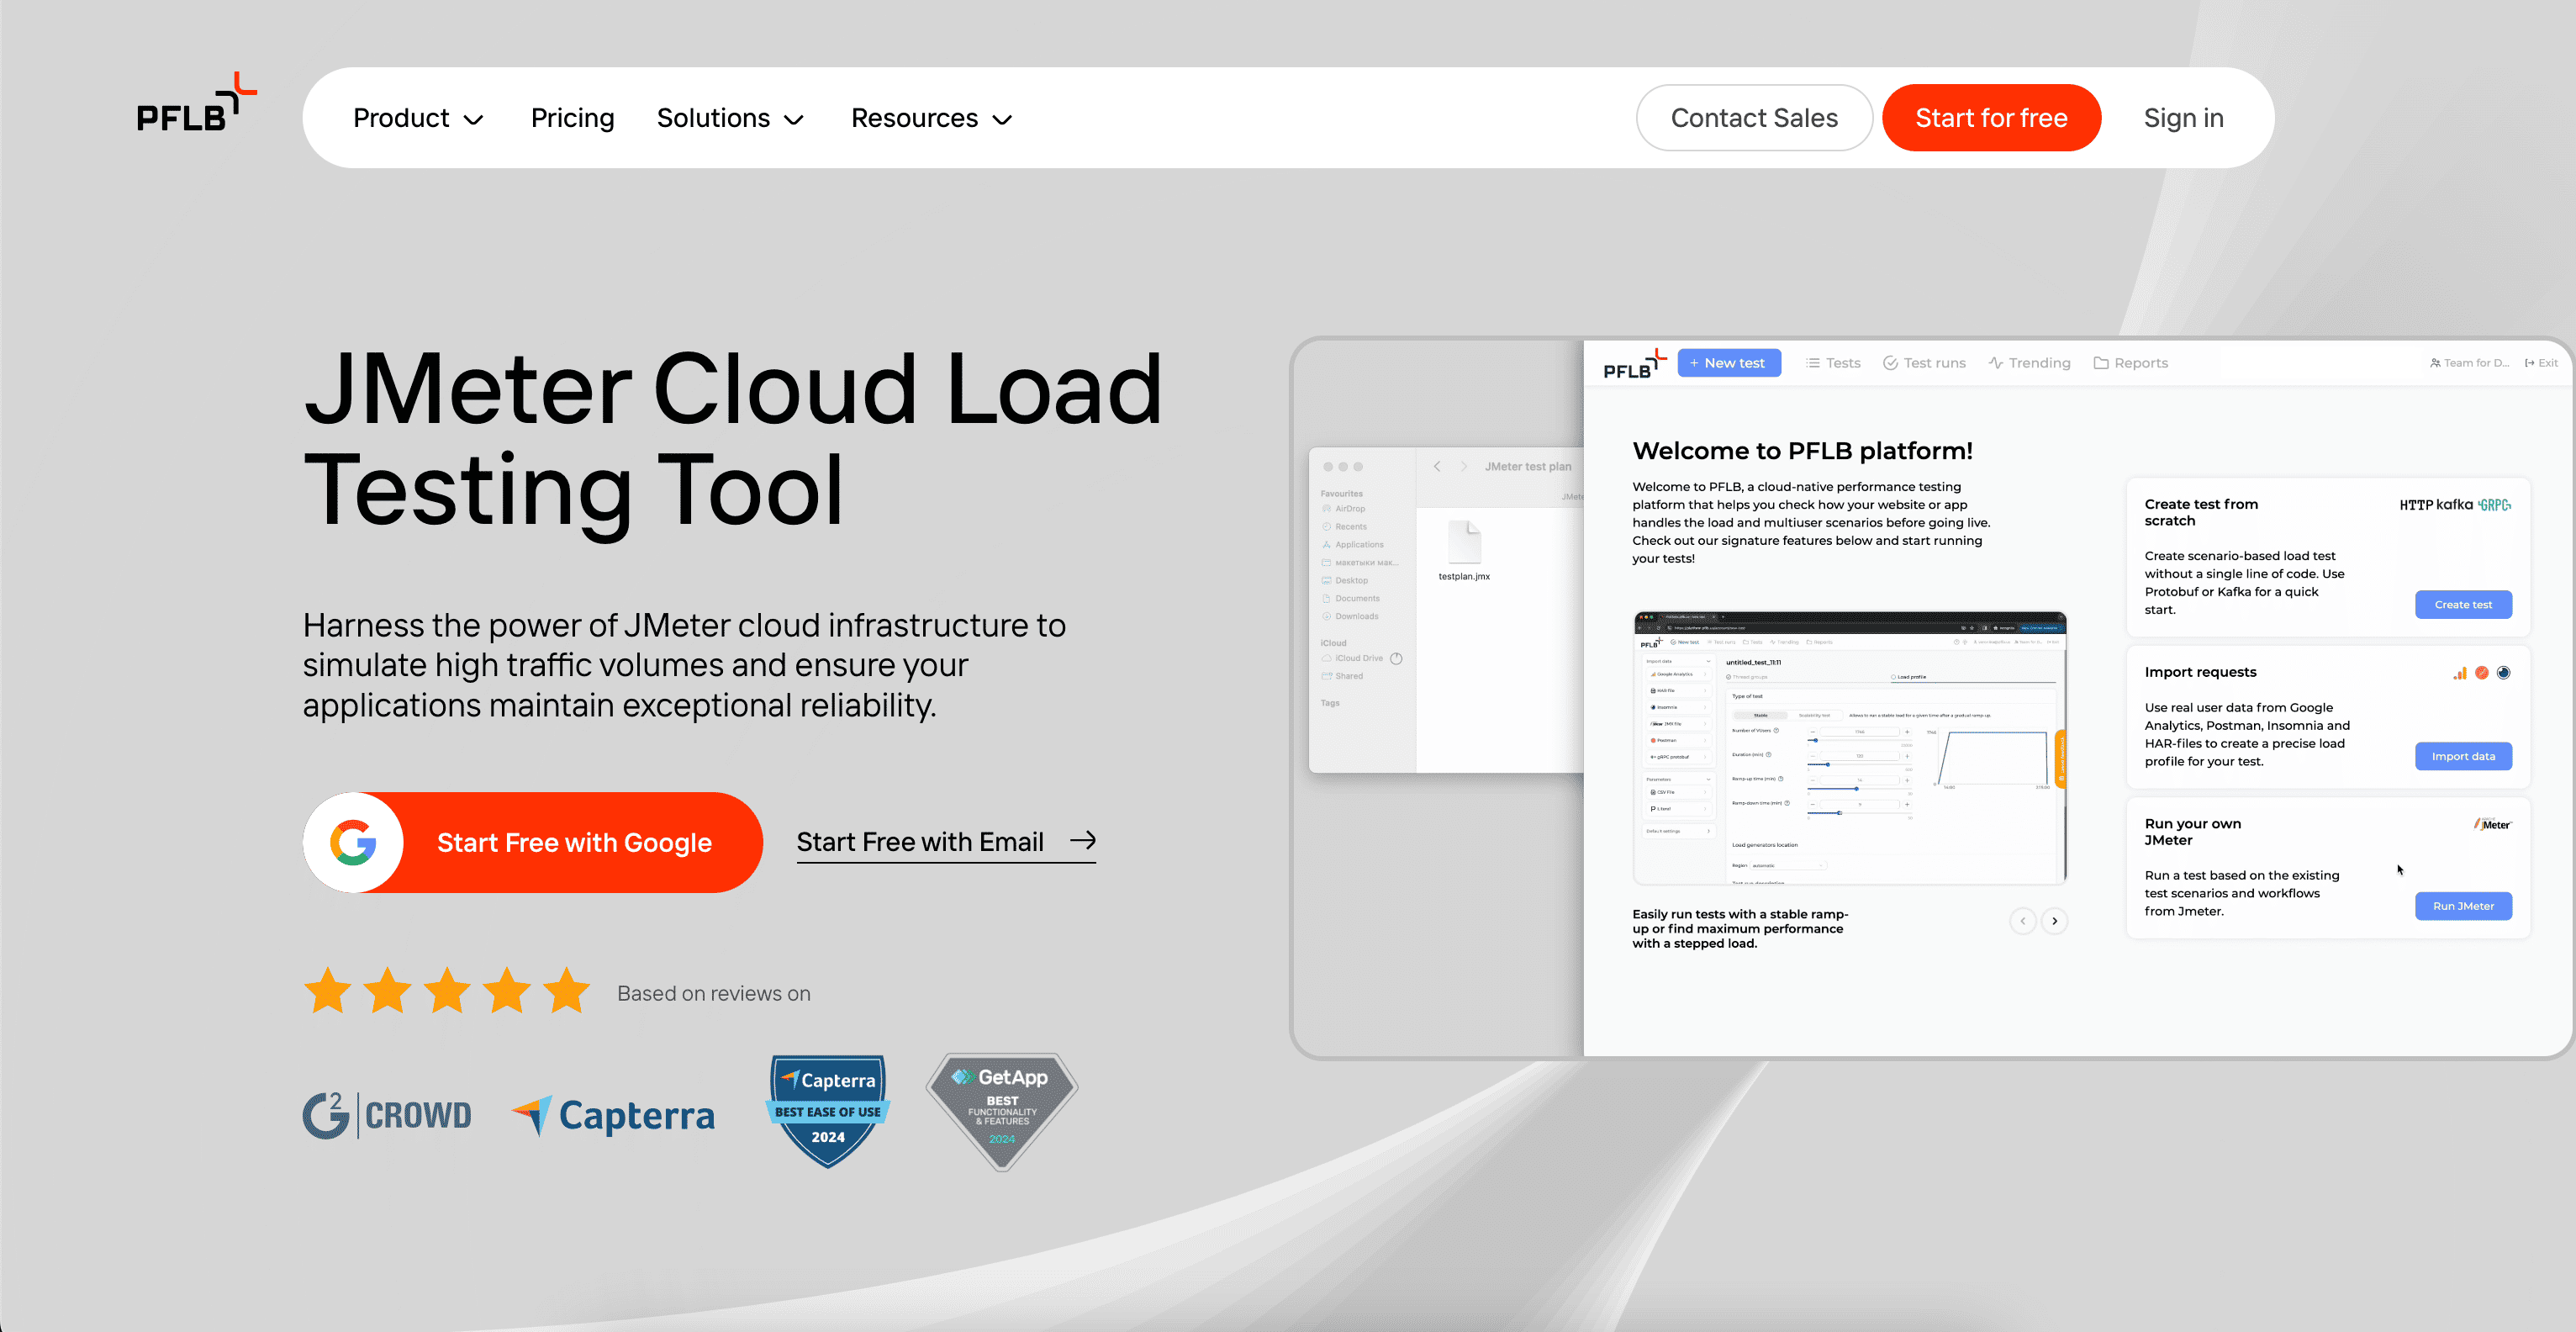Image resolution: width=2576 pixels, height=1332 pixels.
Task: Click the Run JMeter button
Action: click(2463, 906)
